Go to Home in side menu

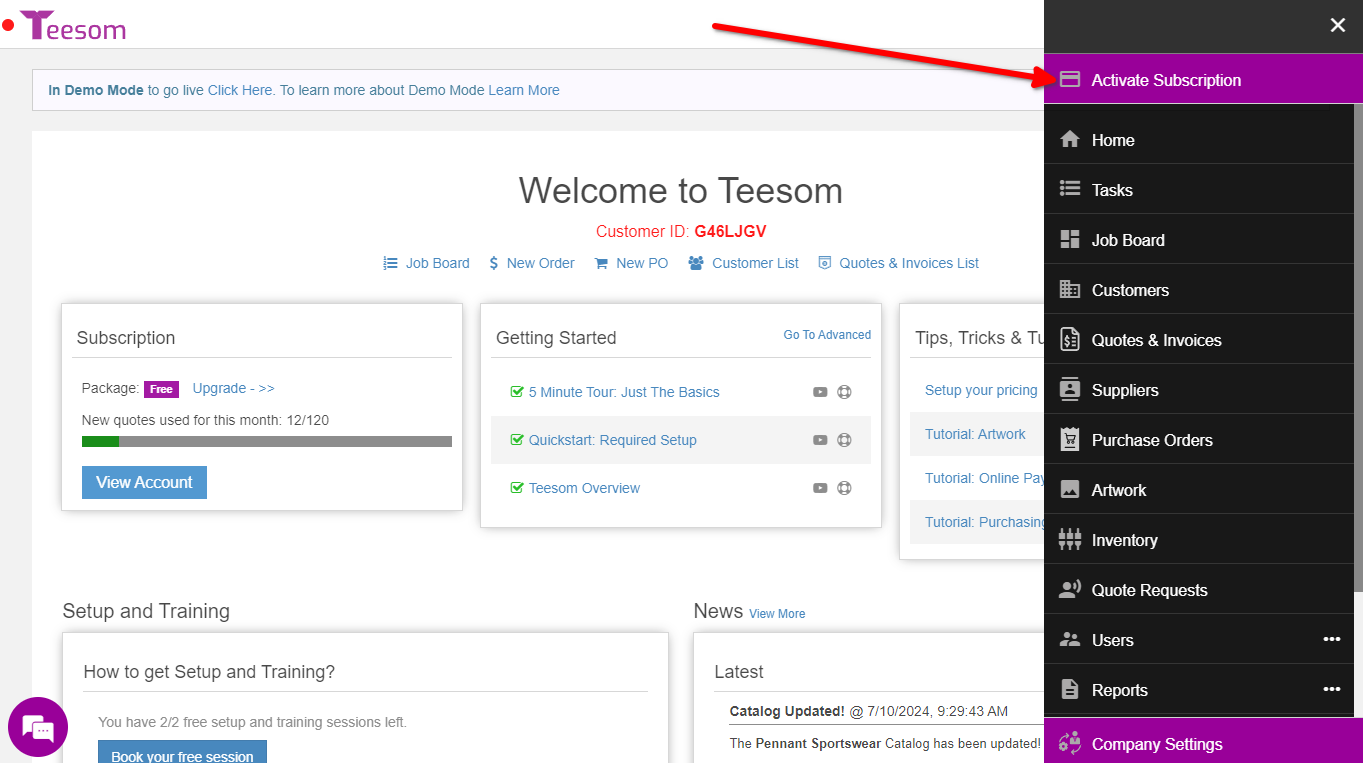pos(1199,140)
